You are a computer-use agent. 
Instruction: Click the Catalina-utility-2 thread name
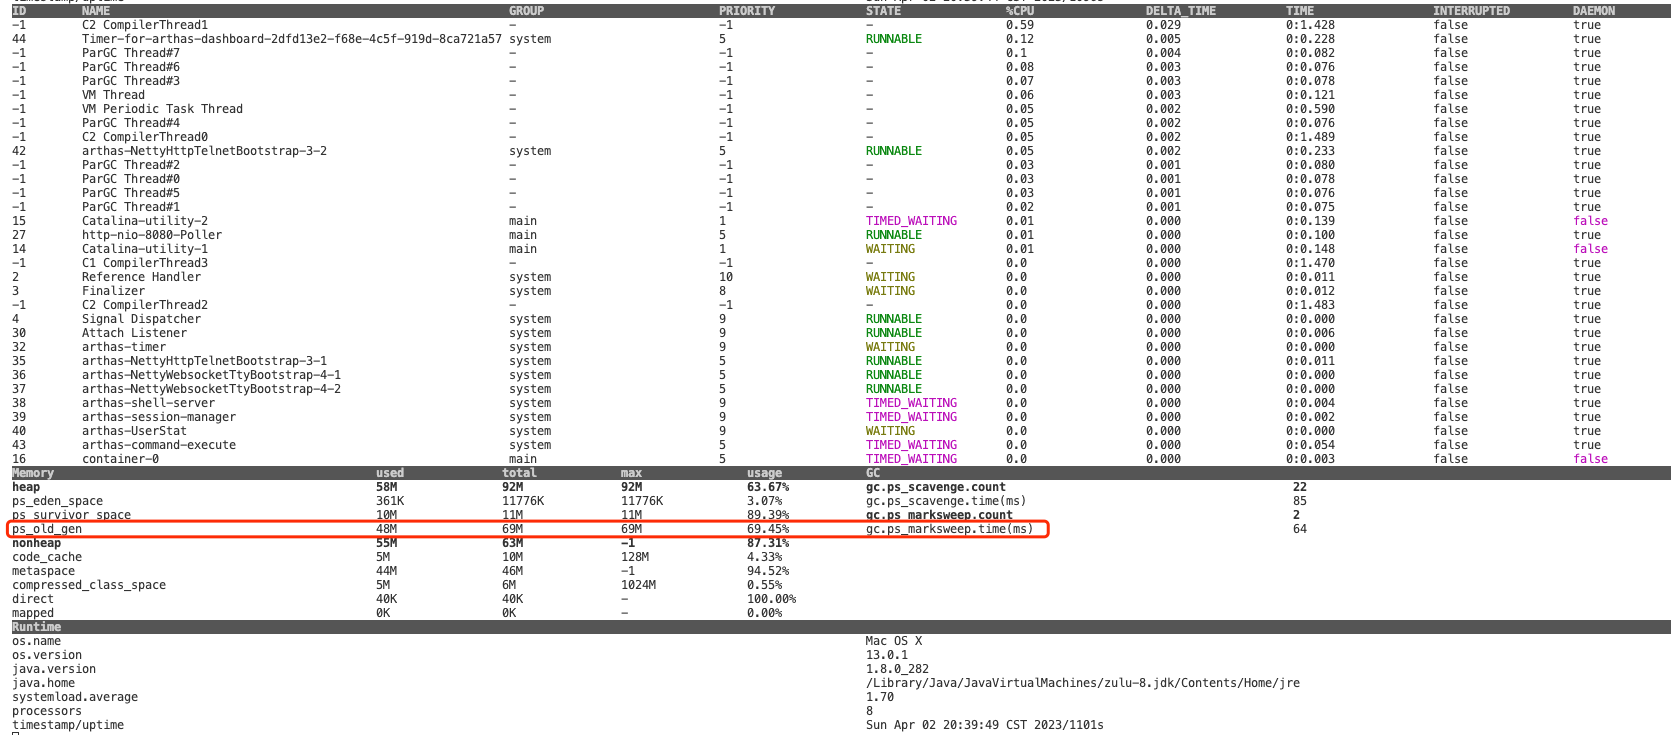click(145, 221)
